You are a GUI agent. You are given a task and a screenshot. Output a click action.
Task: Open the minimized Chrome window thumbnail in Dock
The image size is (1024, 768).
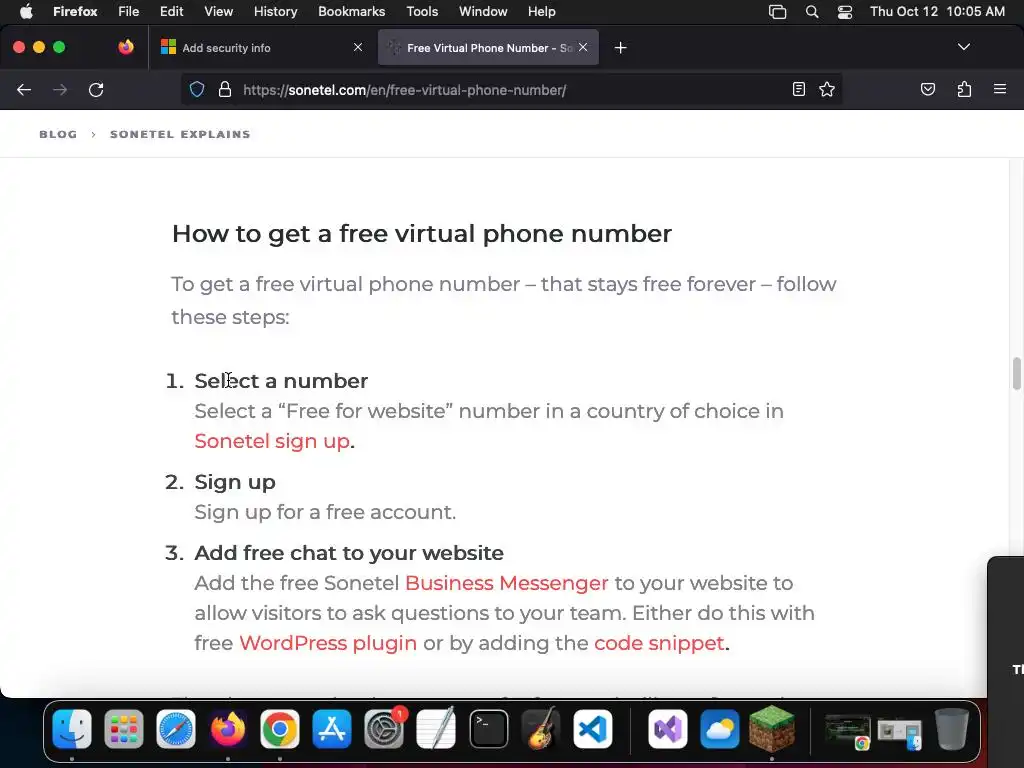tap(847, 731)
